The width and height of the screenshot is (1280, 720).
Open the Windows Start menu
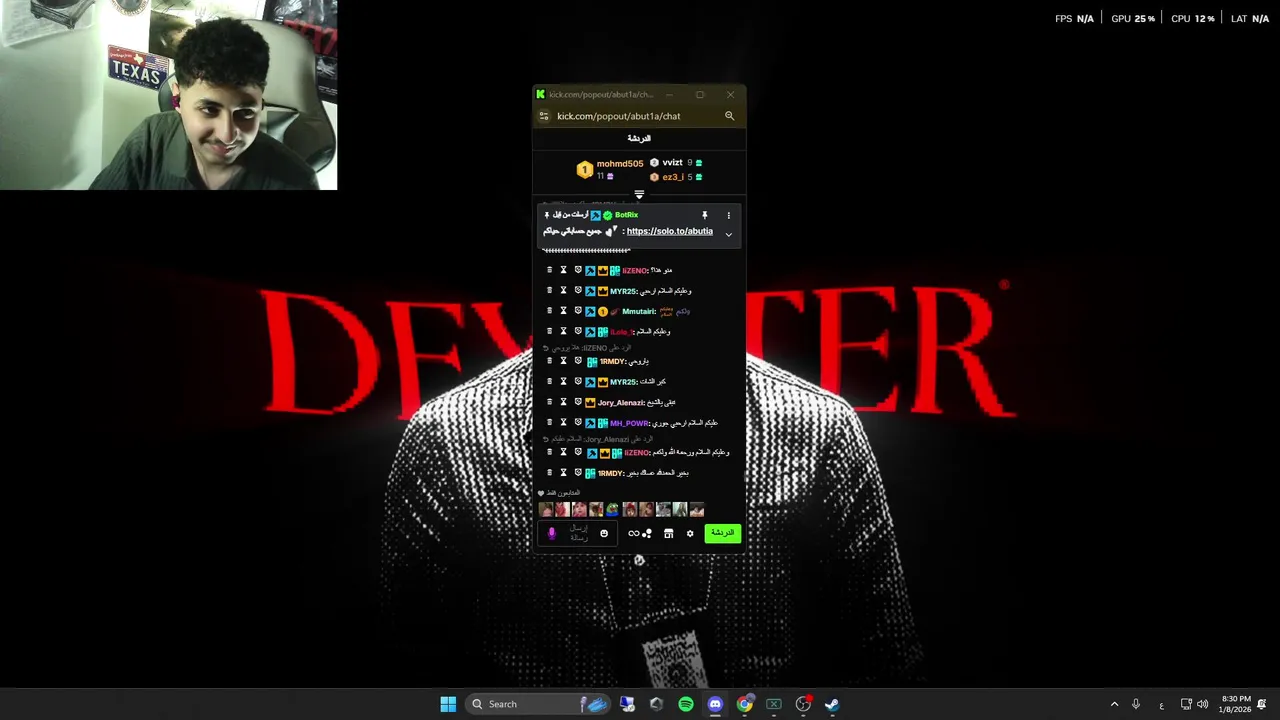[x=448, y=704]
